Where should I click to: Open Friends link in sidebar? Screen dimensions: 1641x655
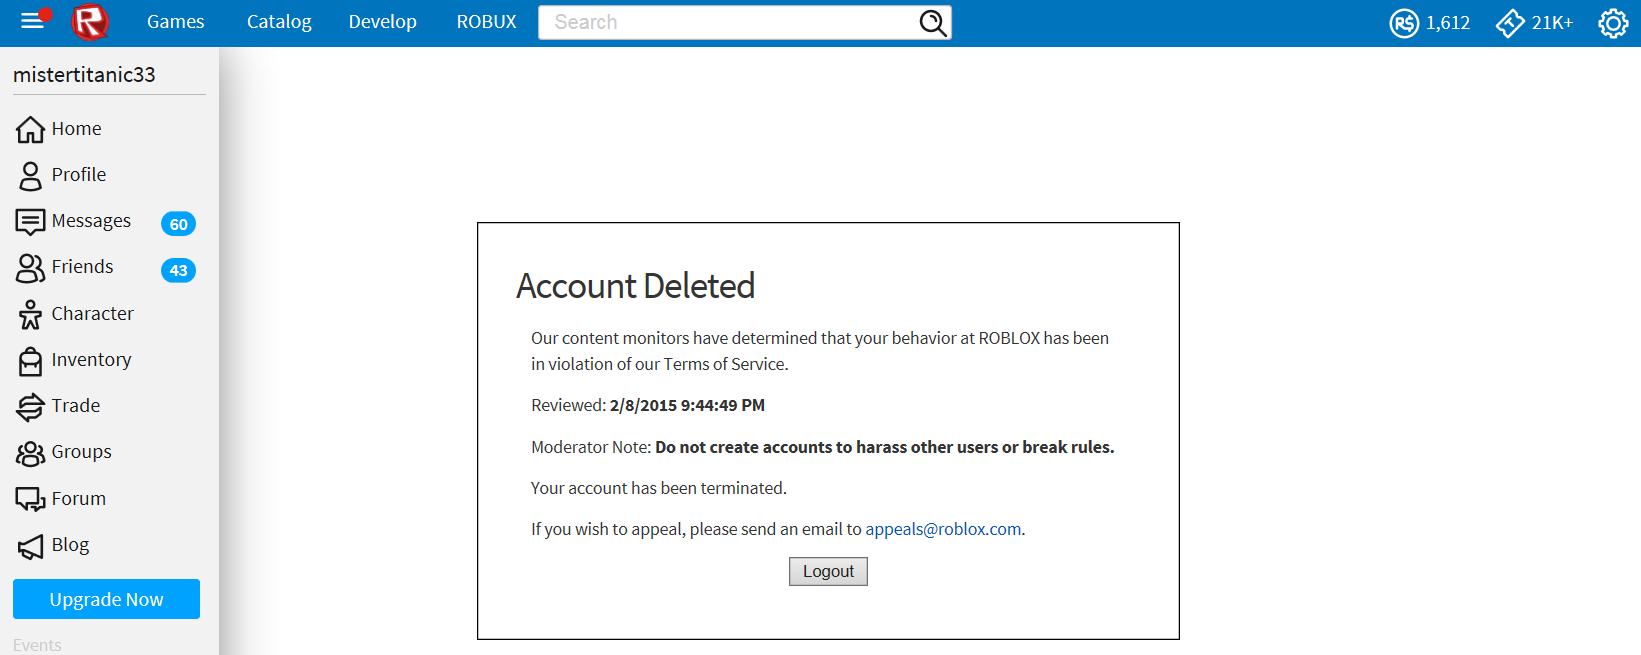tap(82, 267)
